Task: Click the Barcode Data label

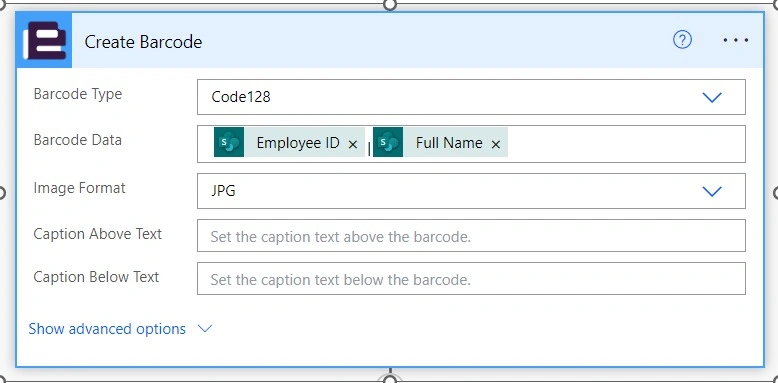Action: click(77, 140)
